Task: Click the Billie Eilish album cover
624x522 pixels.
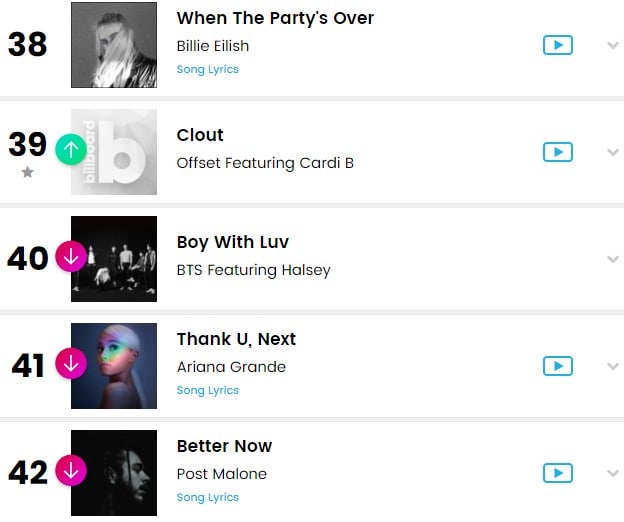Action: click(114, 45)
